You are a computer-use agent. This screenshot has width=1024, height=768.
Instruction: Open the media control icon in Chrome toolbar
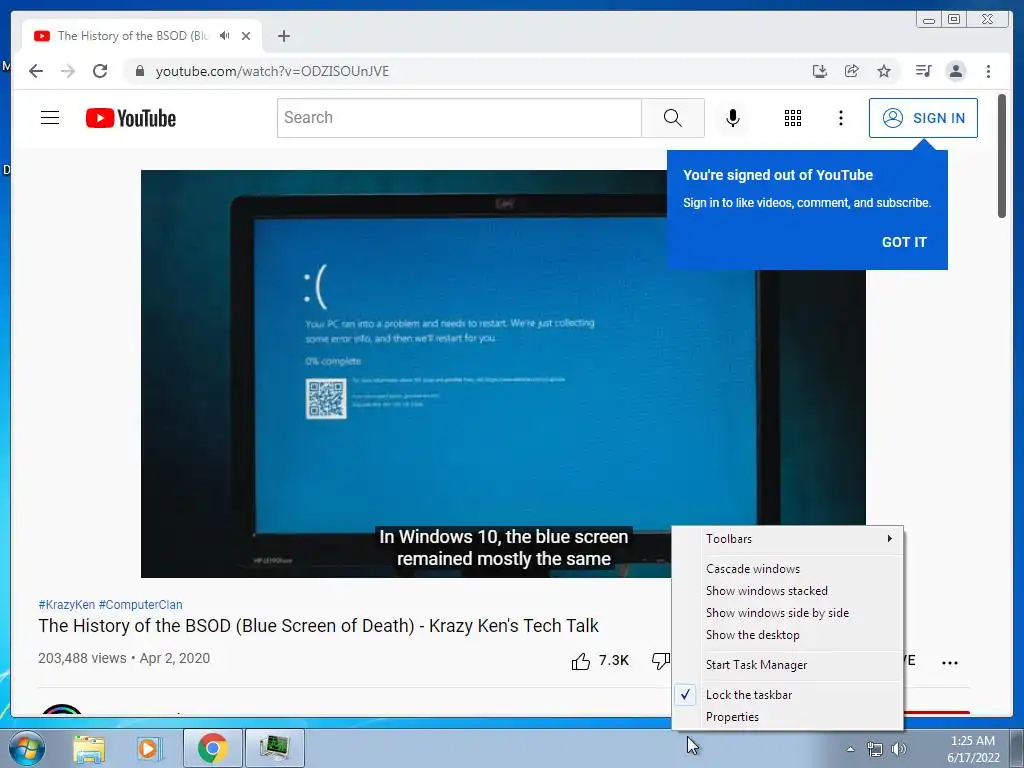tap(923, 71)
